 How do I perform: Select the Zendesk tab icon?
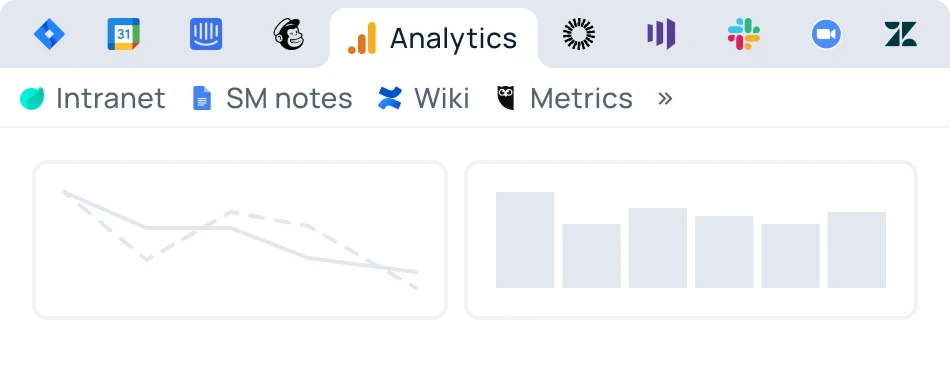coord(901,34)
